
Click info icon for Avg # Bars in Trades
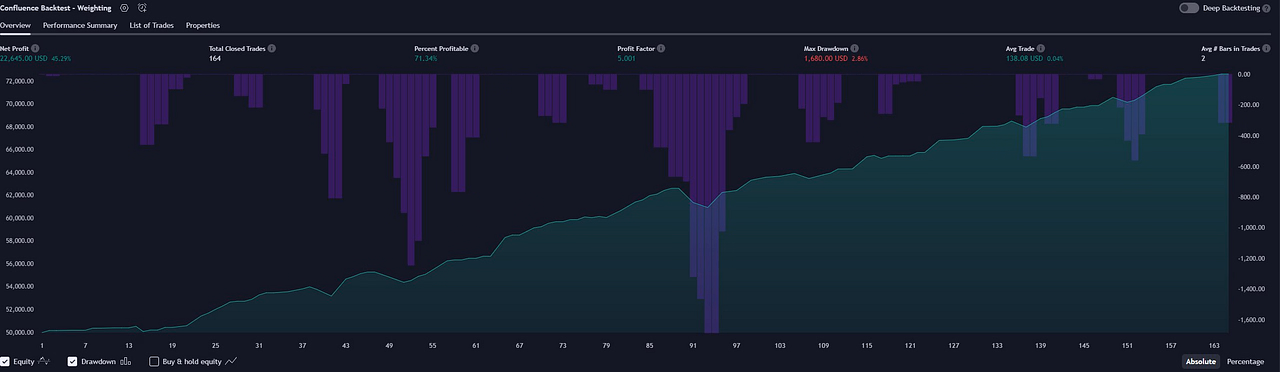point(1270,47)
